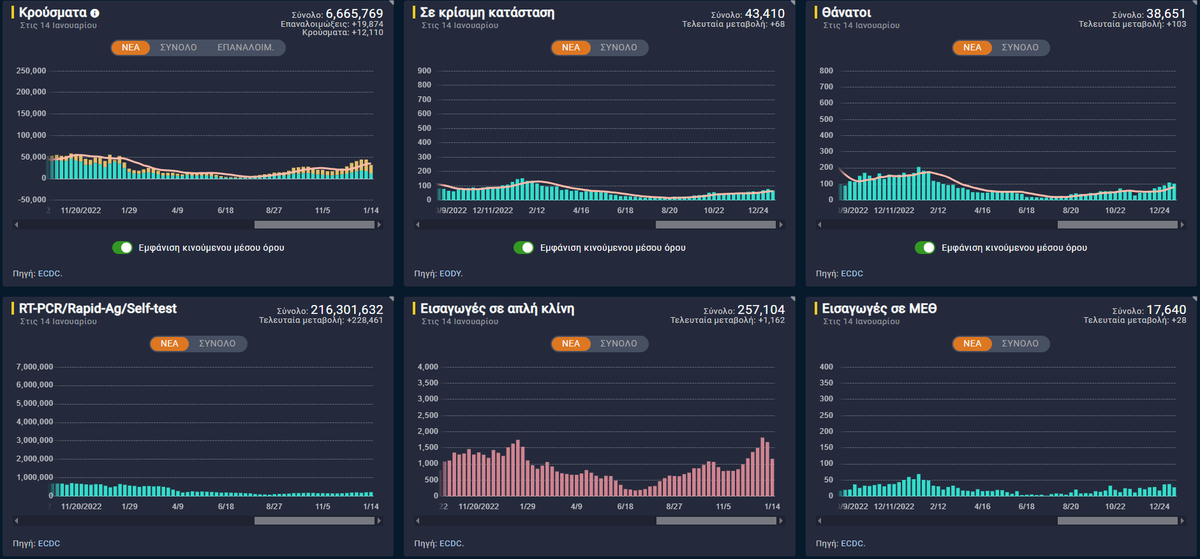Screen dimensions: 1200x559
Task: Select ΣΥΝΟΛΟ tab in RT-PCR/Rapid-Ag/Self-test panel
Action: click(x=217, y=343)
